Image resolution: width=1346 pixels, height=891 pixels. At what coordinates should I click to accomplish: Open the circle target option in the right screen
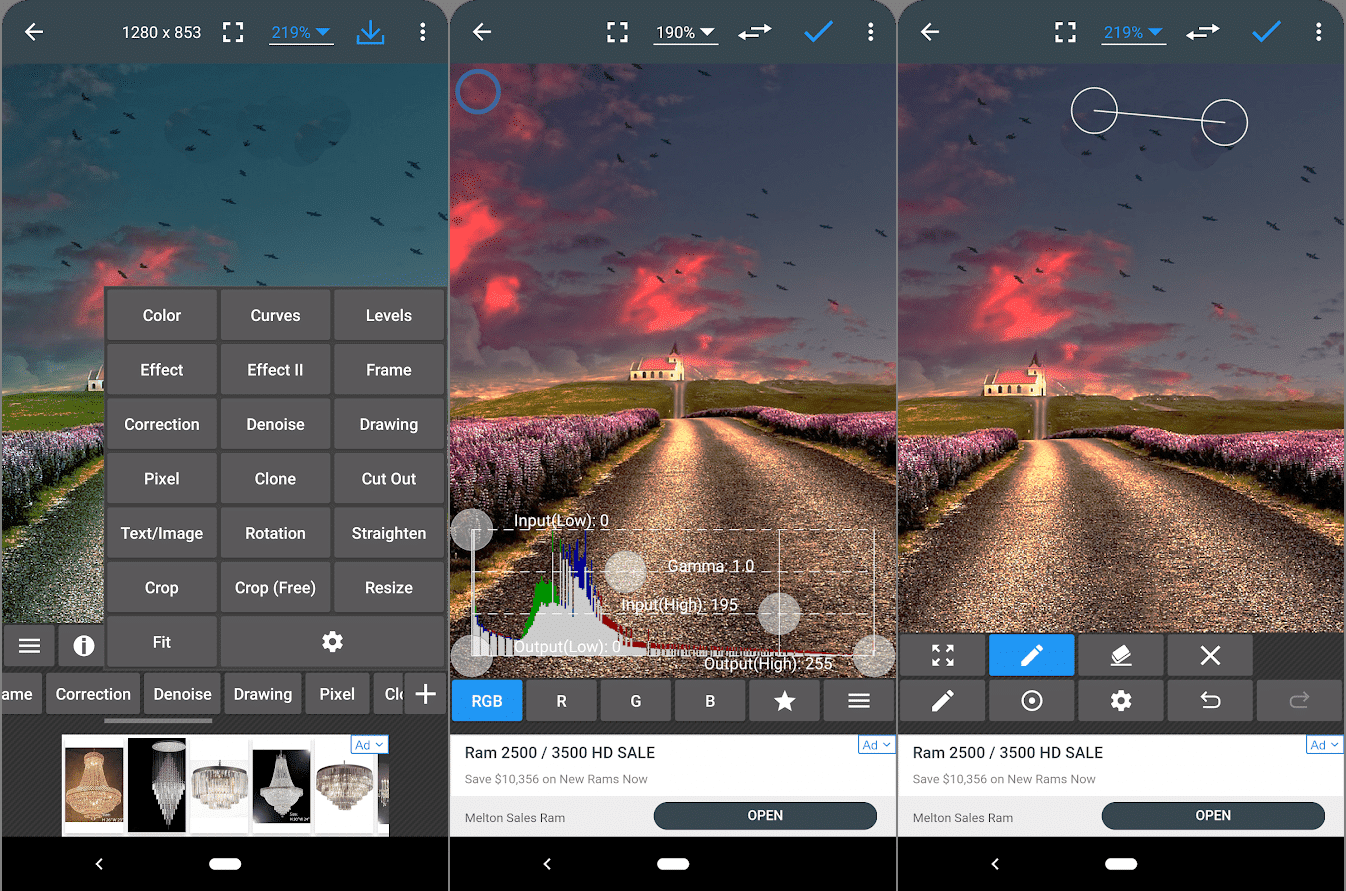coord(1032,701)
